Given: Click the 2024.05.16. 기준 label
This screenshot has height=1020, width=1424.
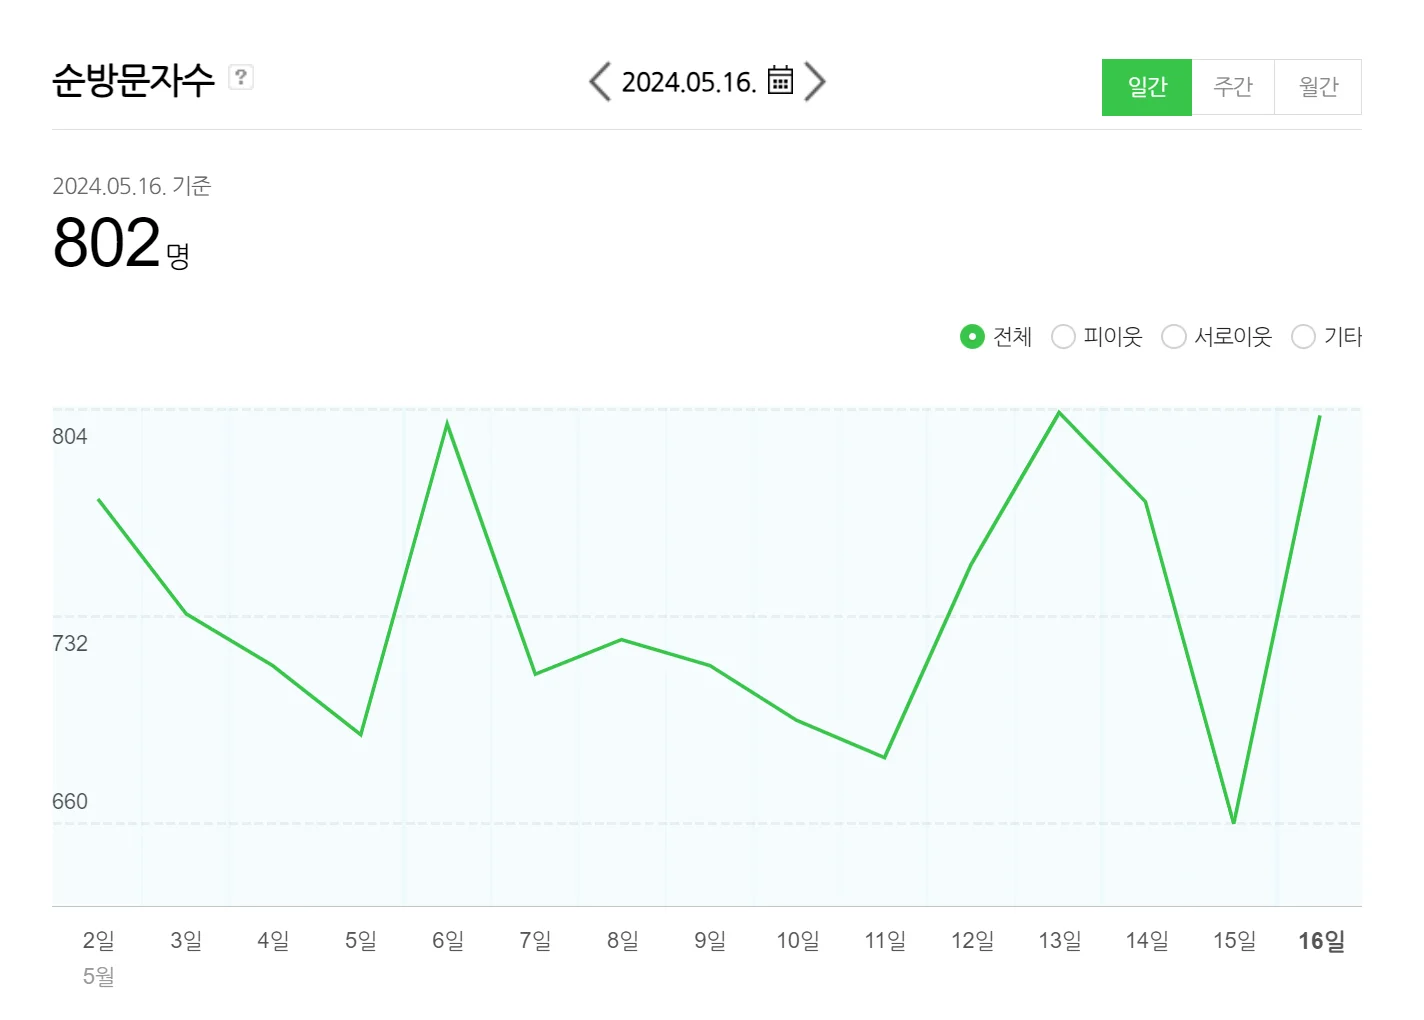Looking at the screenshot, I should 132,186.
